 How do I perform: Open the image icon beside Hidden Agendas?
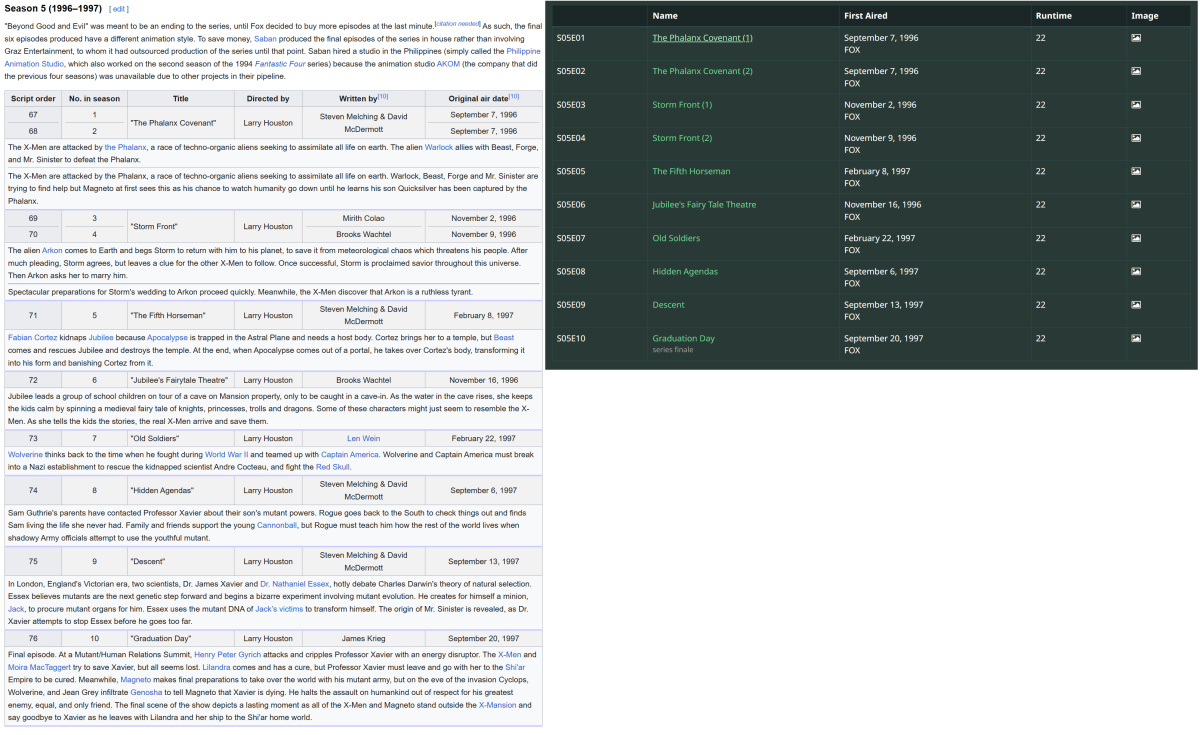1135,271
